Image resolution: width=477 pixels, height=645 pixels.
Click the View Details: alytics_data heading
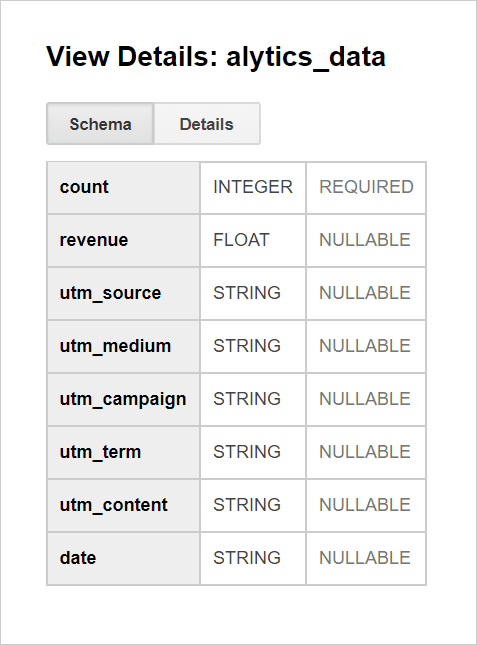pos(216,56)
